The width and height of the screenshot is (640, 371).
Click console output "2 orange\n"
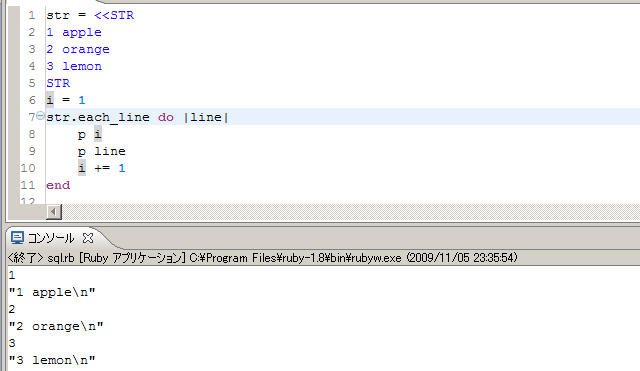56,326
